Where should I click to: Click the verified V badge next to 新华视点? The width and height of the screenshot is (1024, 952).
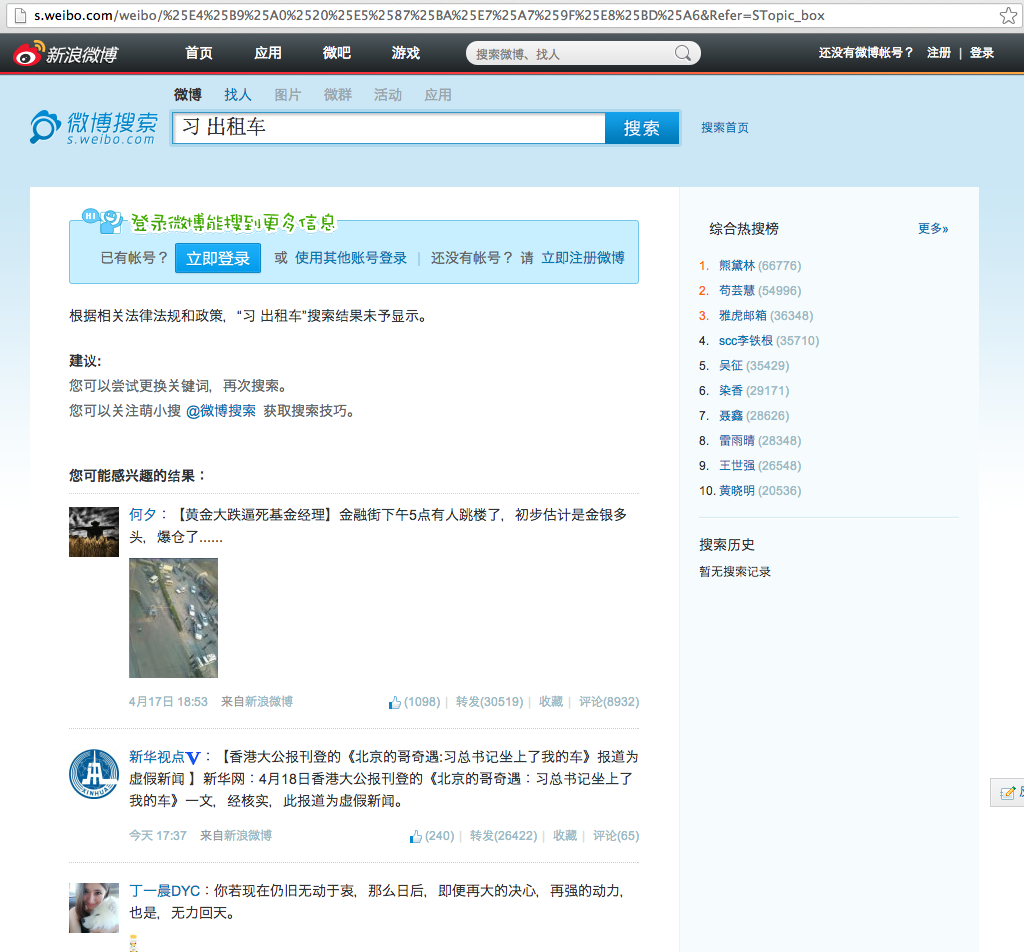tap(193, 758)
